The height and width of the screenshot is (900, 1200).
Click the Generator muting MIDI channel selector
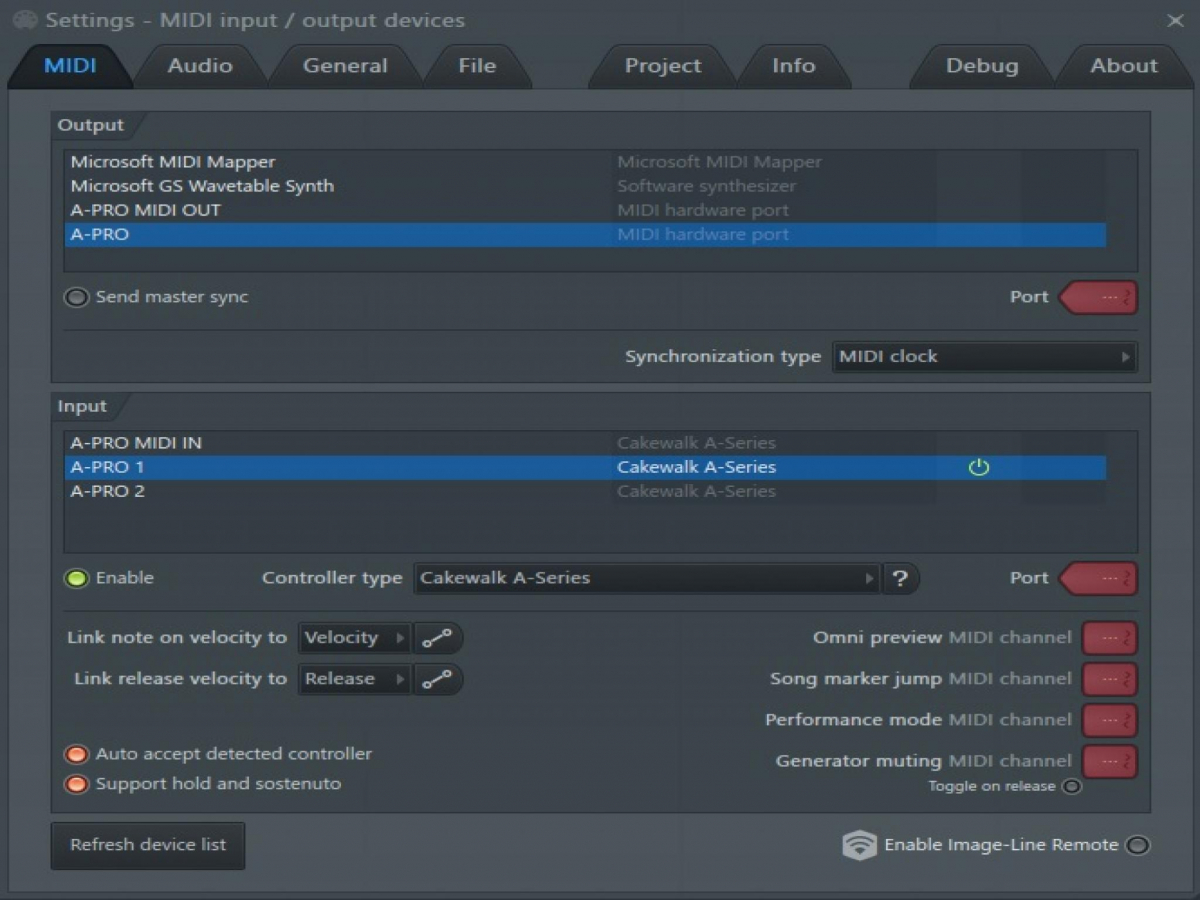1109,761
